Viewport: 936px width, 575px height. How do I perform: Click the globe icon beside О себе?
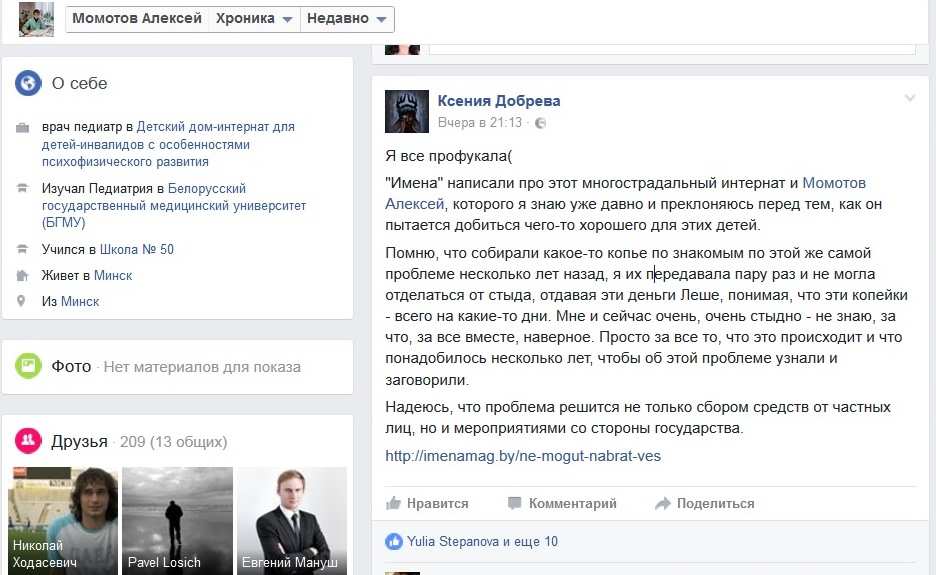click(x=28, y=83)
